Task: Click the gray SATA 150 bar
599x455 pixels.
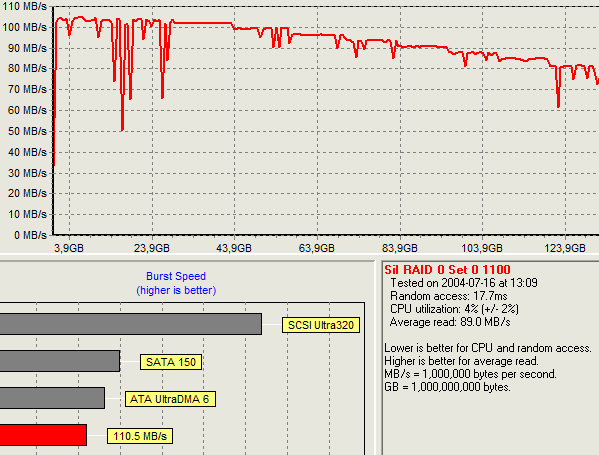Action: tap(60, 361)
